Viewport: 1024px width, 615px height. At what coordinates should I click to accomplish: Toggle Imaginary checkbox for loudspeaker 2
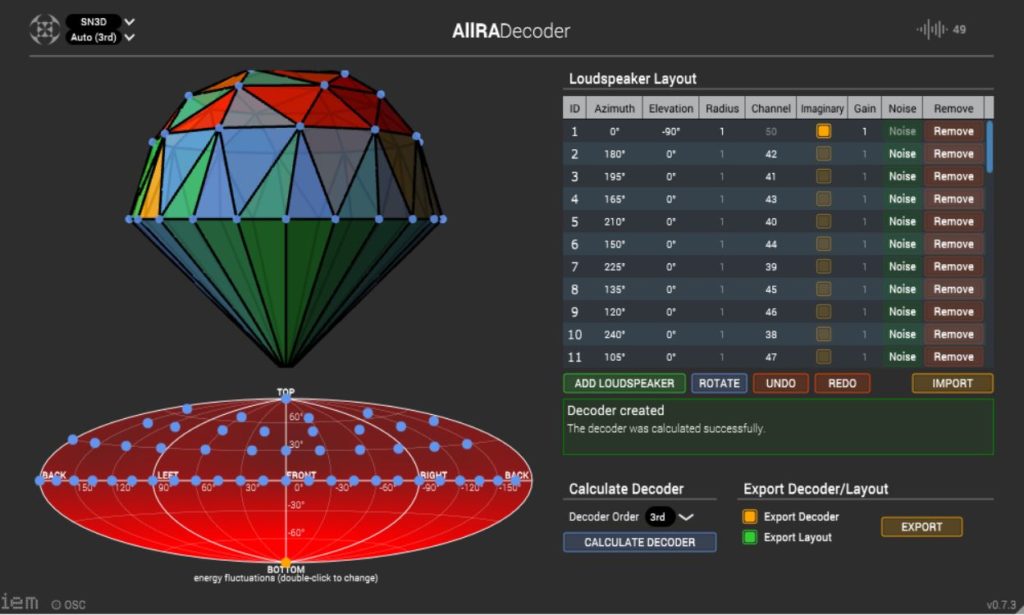coord(824,154)
